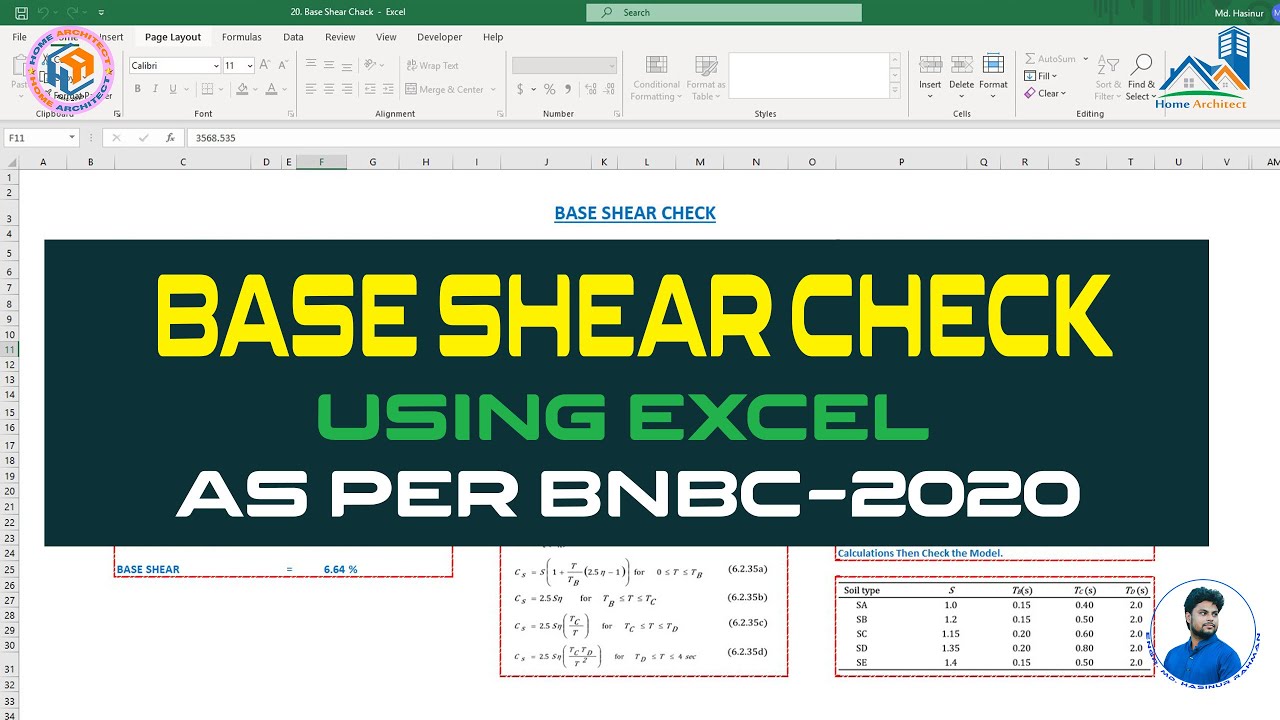
Task: Switch to the Developer tab
Action: click(440, 37)
